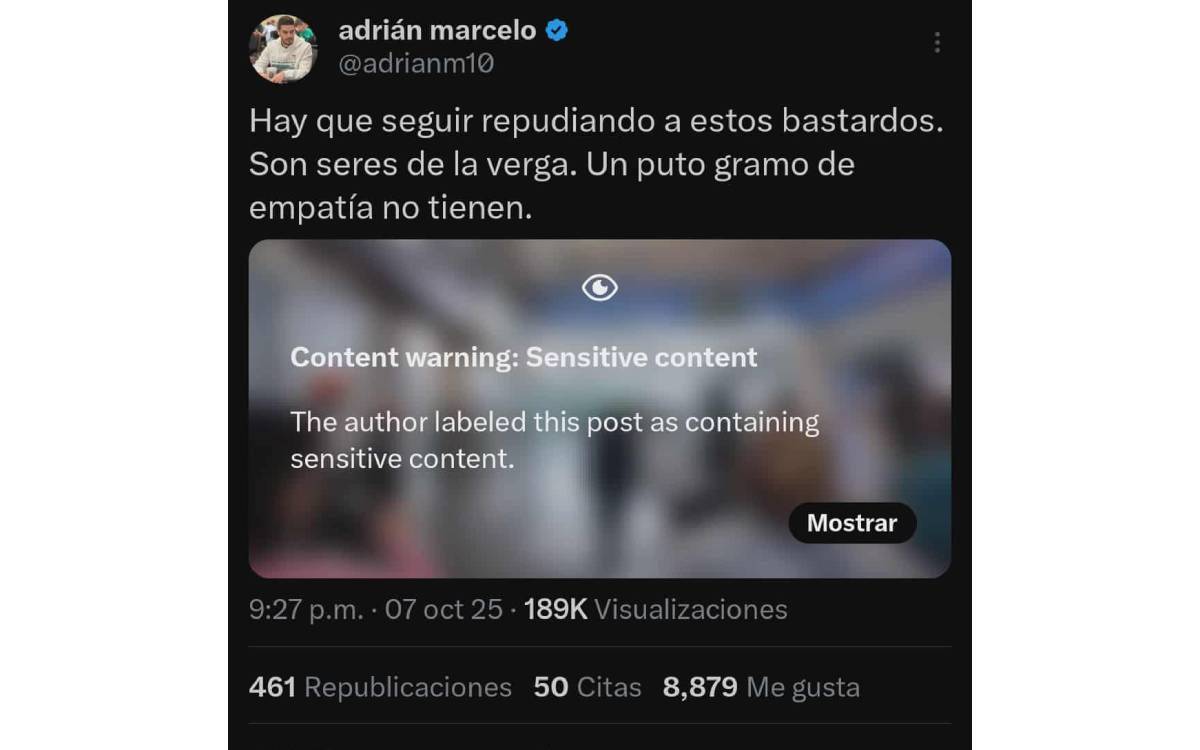The width and height of the screenshot is (1200, 750).
Task: Open the adrián marcelo display name
Action: pos(438,31)
